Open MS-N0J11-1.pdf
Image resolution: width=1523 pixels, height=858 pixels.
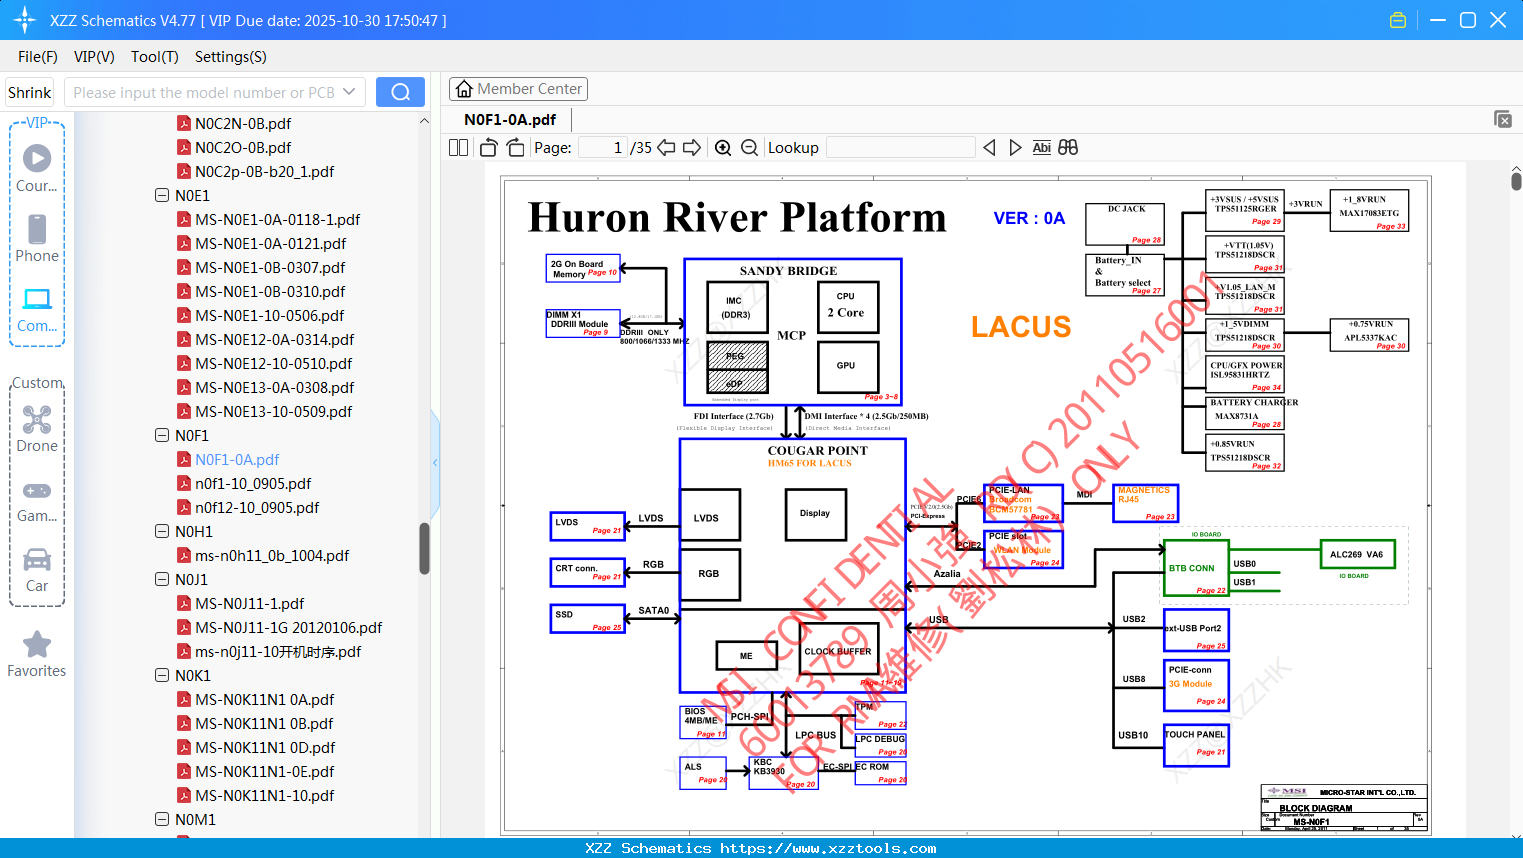click(x=249, y=604)
